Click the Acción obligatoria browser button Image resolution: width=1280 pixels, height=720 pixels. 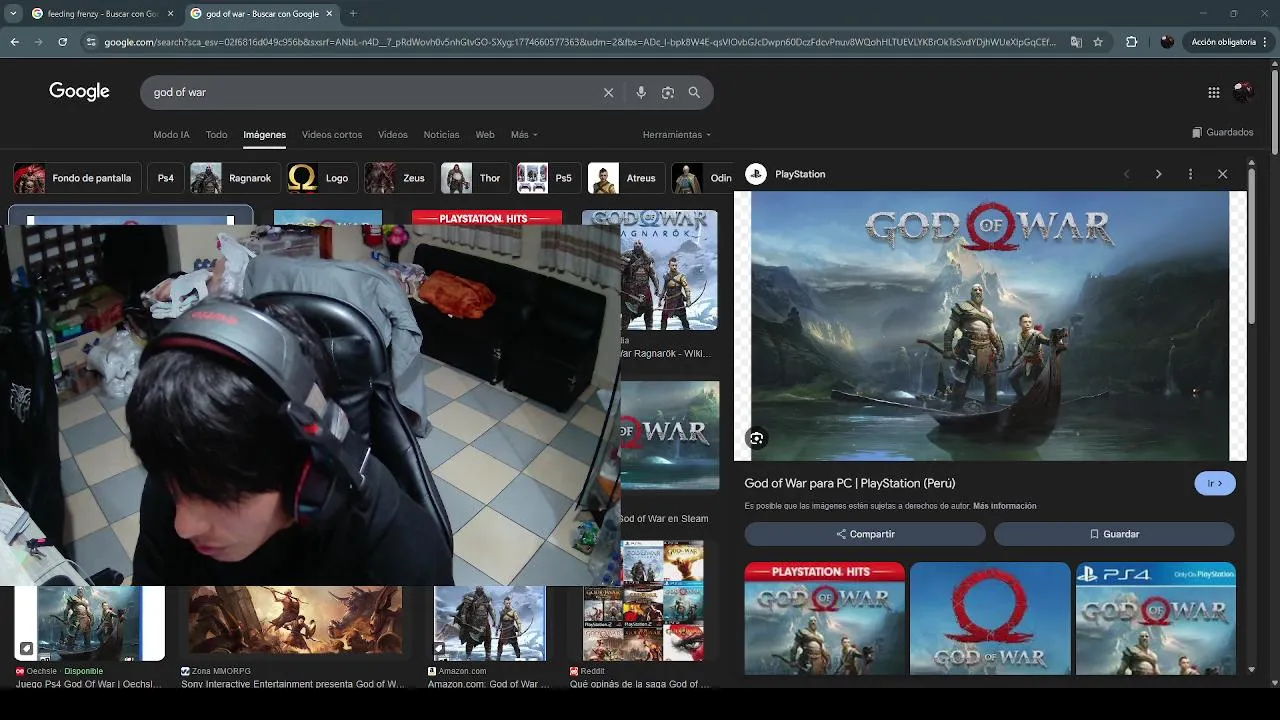coord(1228,42)
